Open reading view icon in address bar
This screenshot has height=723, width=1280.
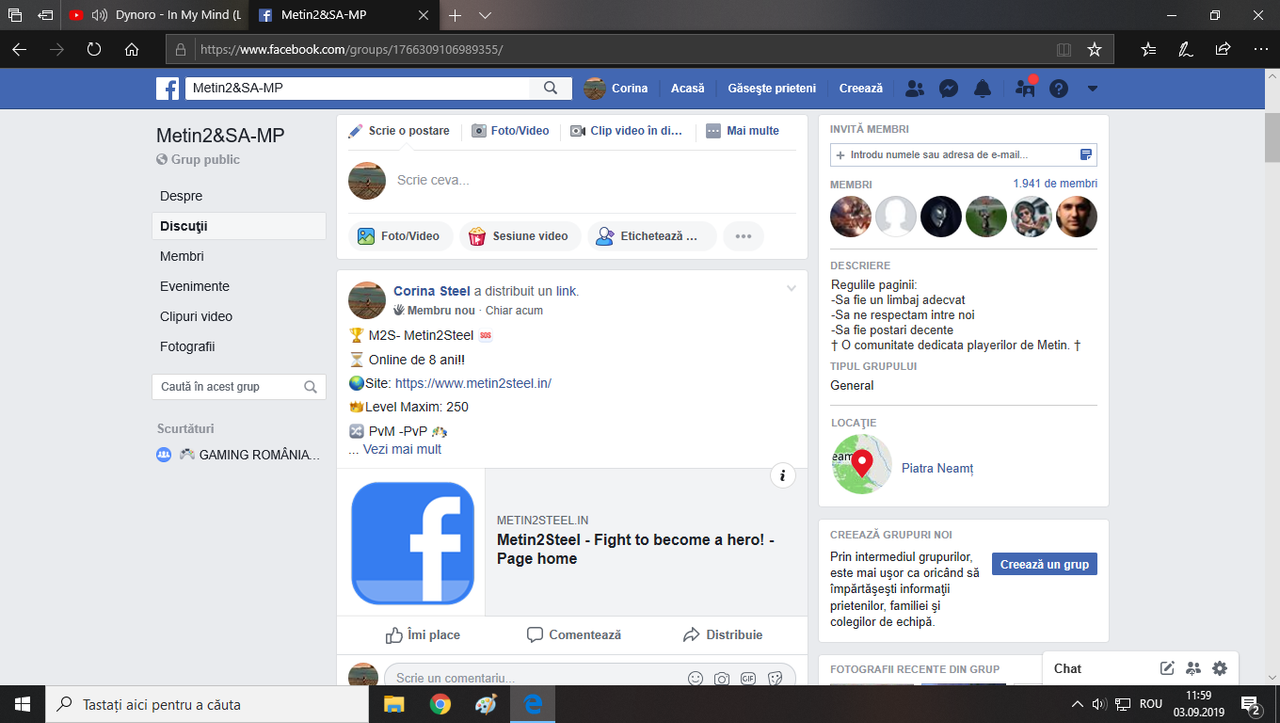[x=1064, y=49]
